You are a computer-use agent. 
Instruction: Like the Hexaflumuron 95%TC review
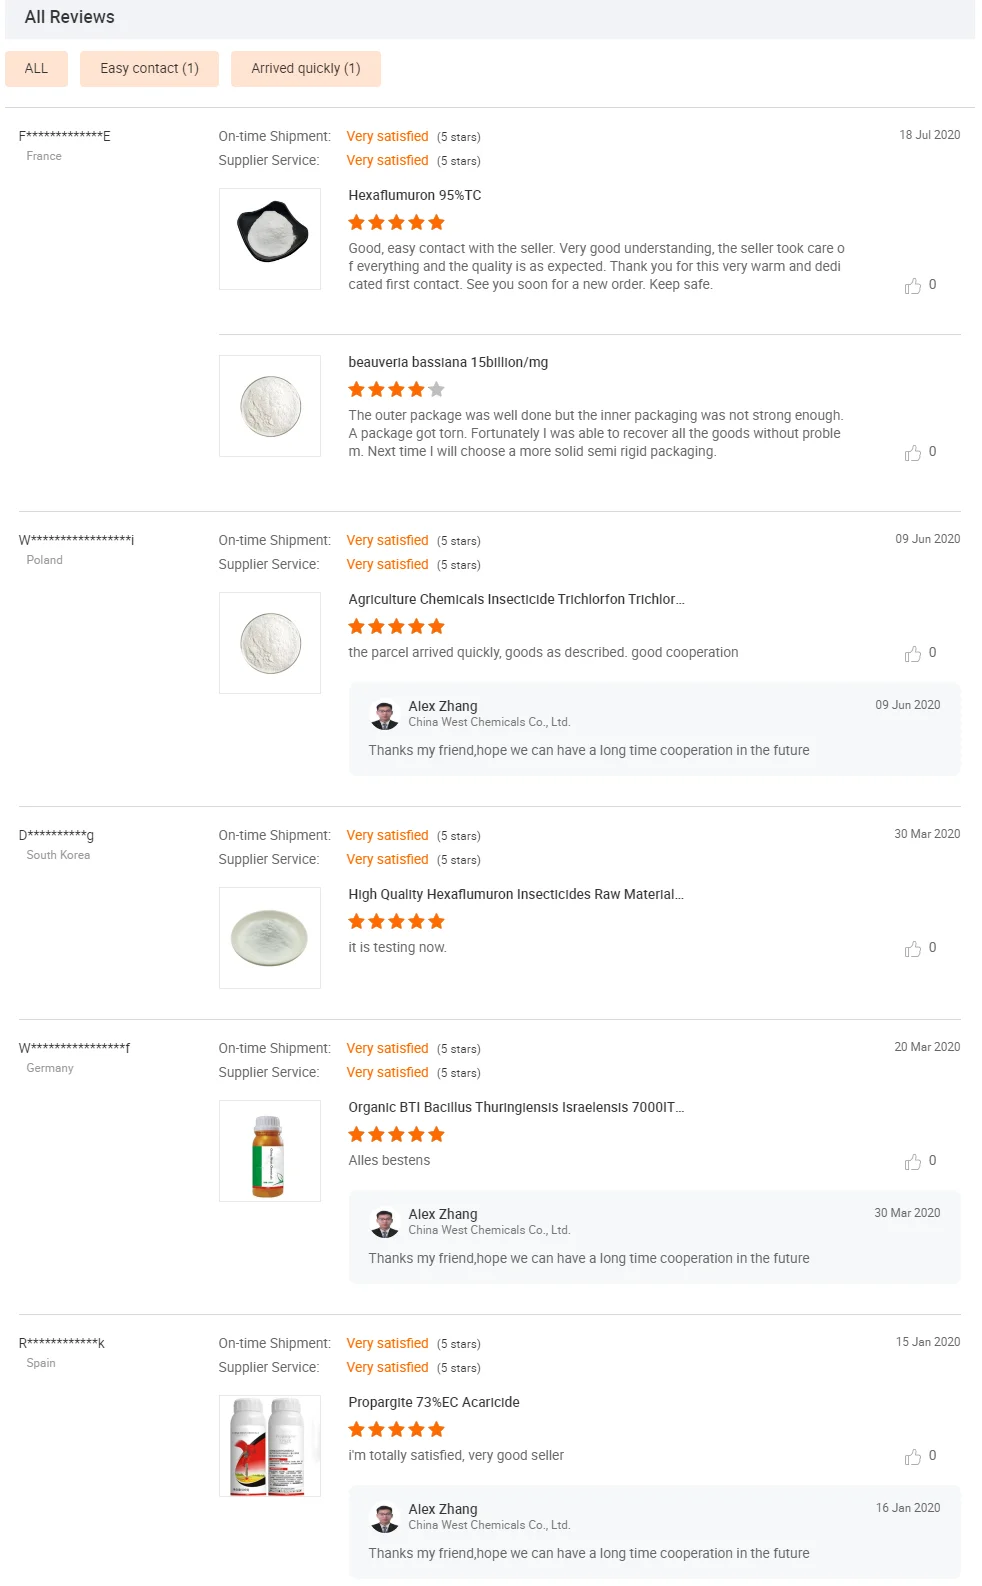point(913,286)
